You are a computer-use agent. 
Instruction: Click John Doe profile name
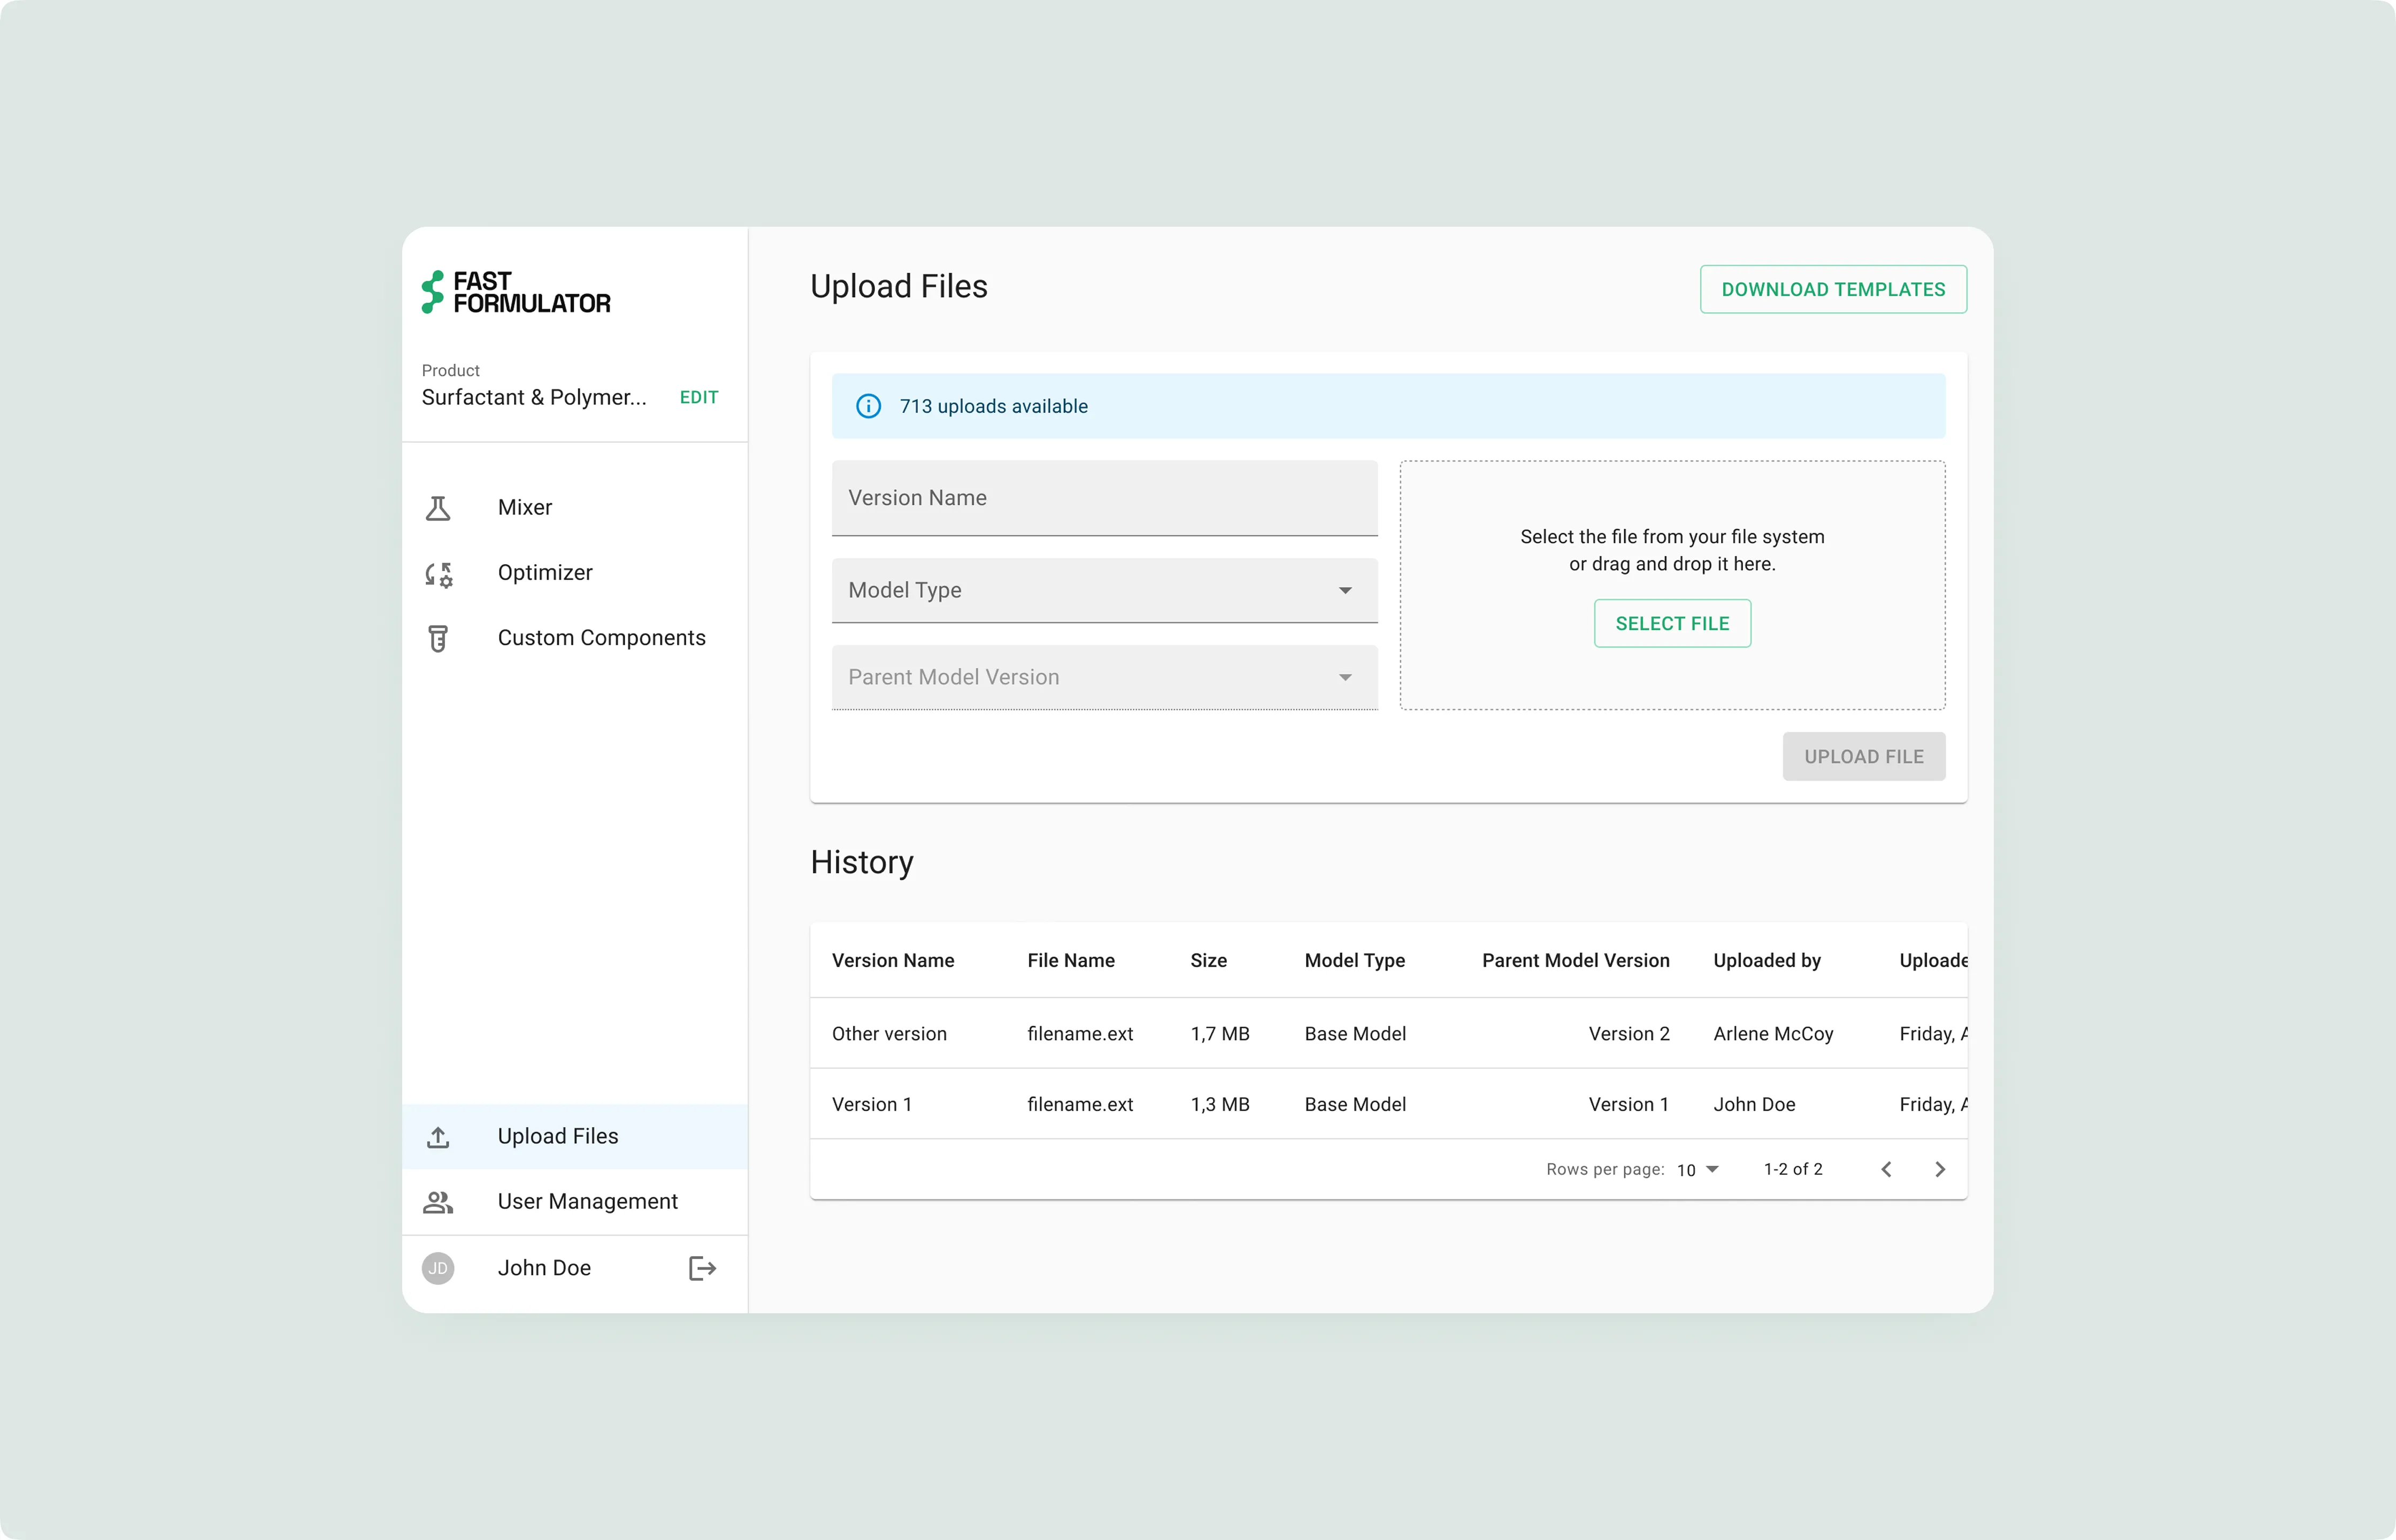[544, 1268]
